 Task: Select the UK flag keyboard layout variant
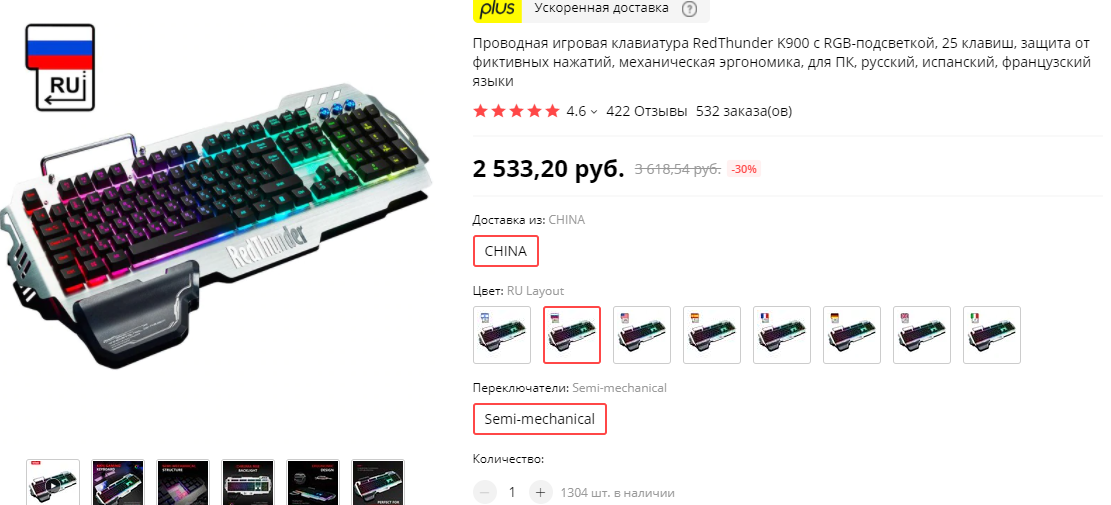[923, 335]
